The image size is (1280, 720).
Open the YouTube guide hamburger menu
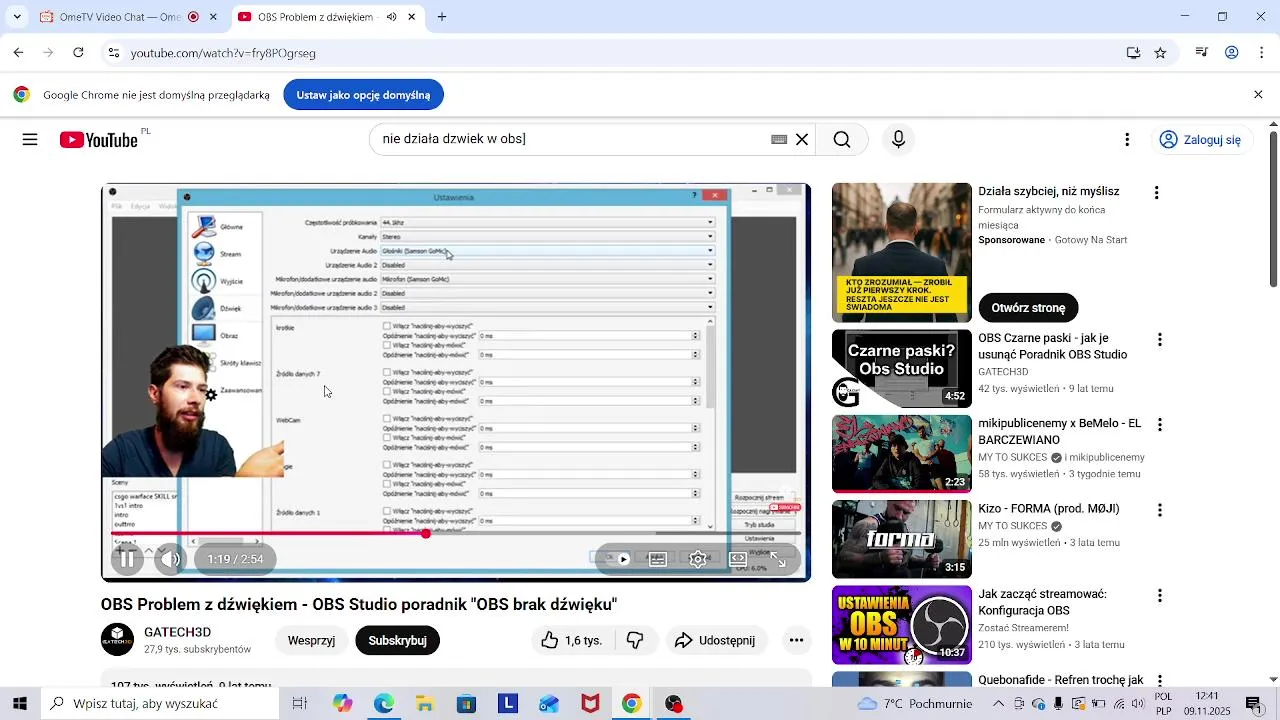[x=30, y=140]
